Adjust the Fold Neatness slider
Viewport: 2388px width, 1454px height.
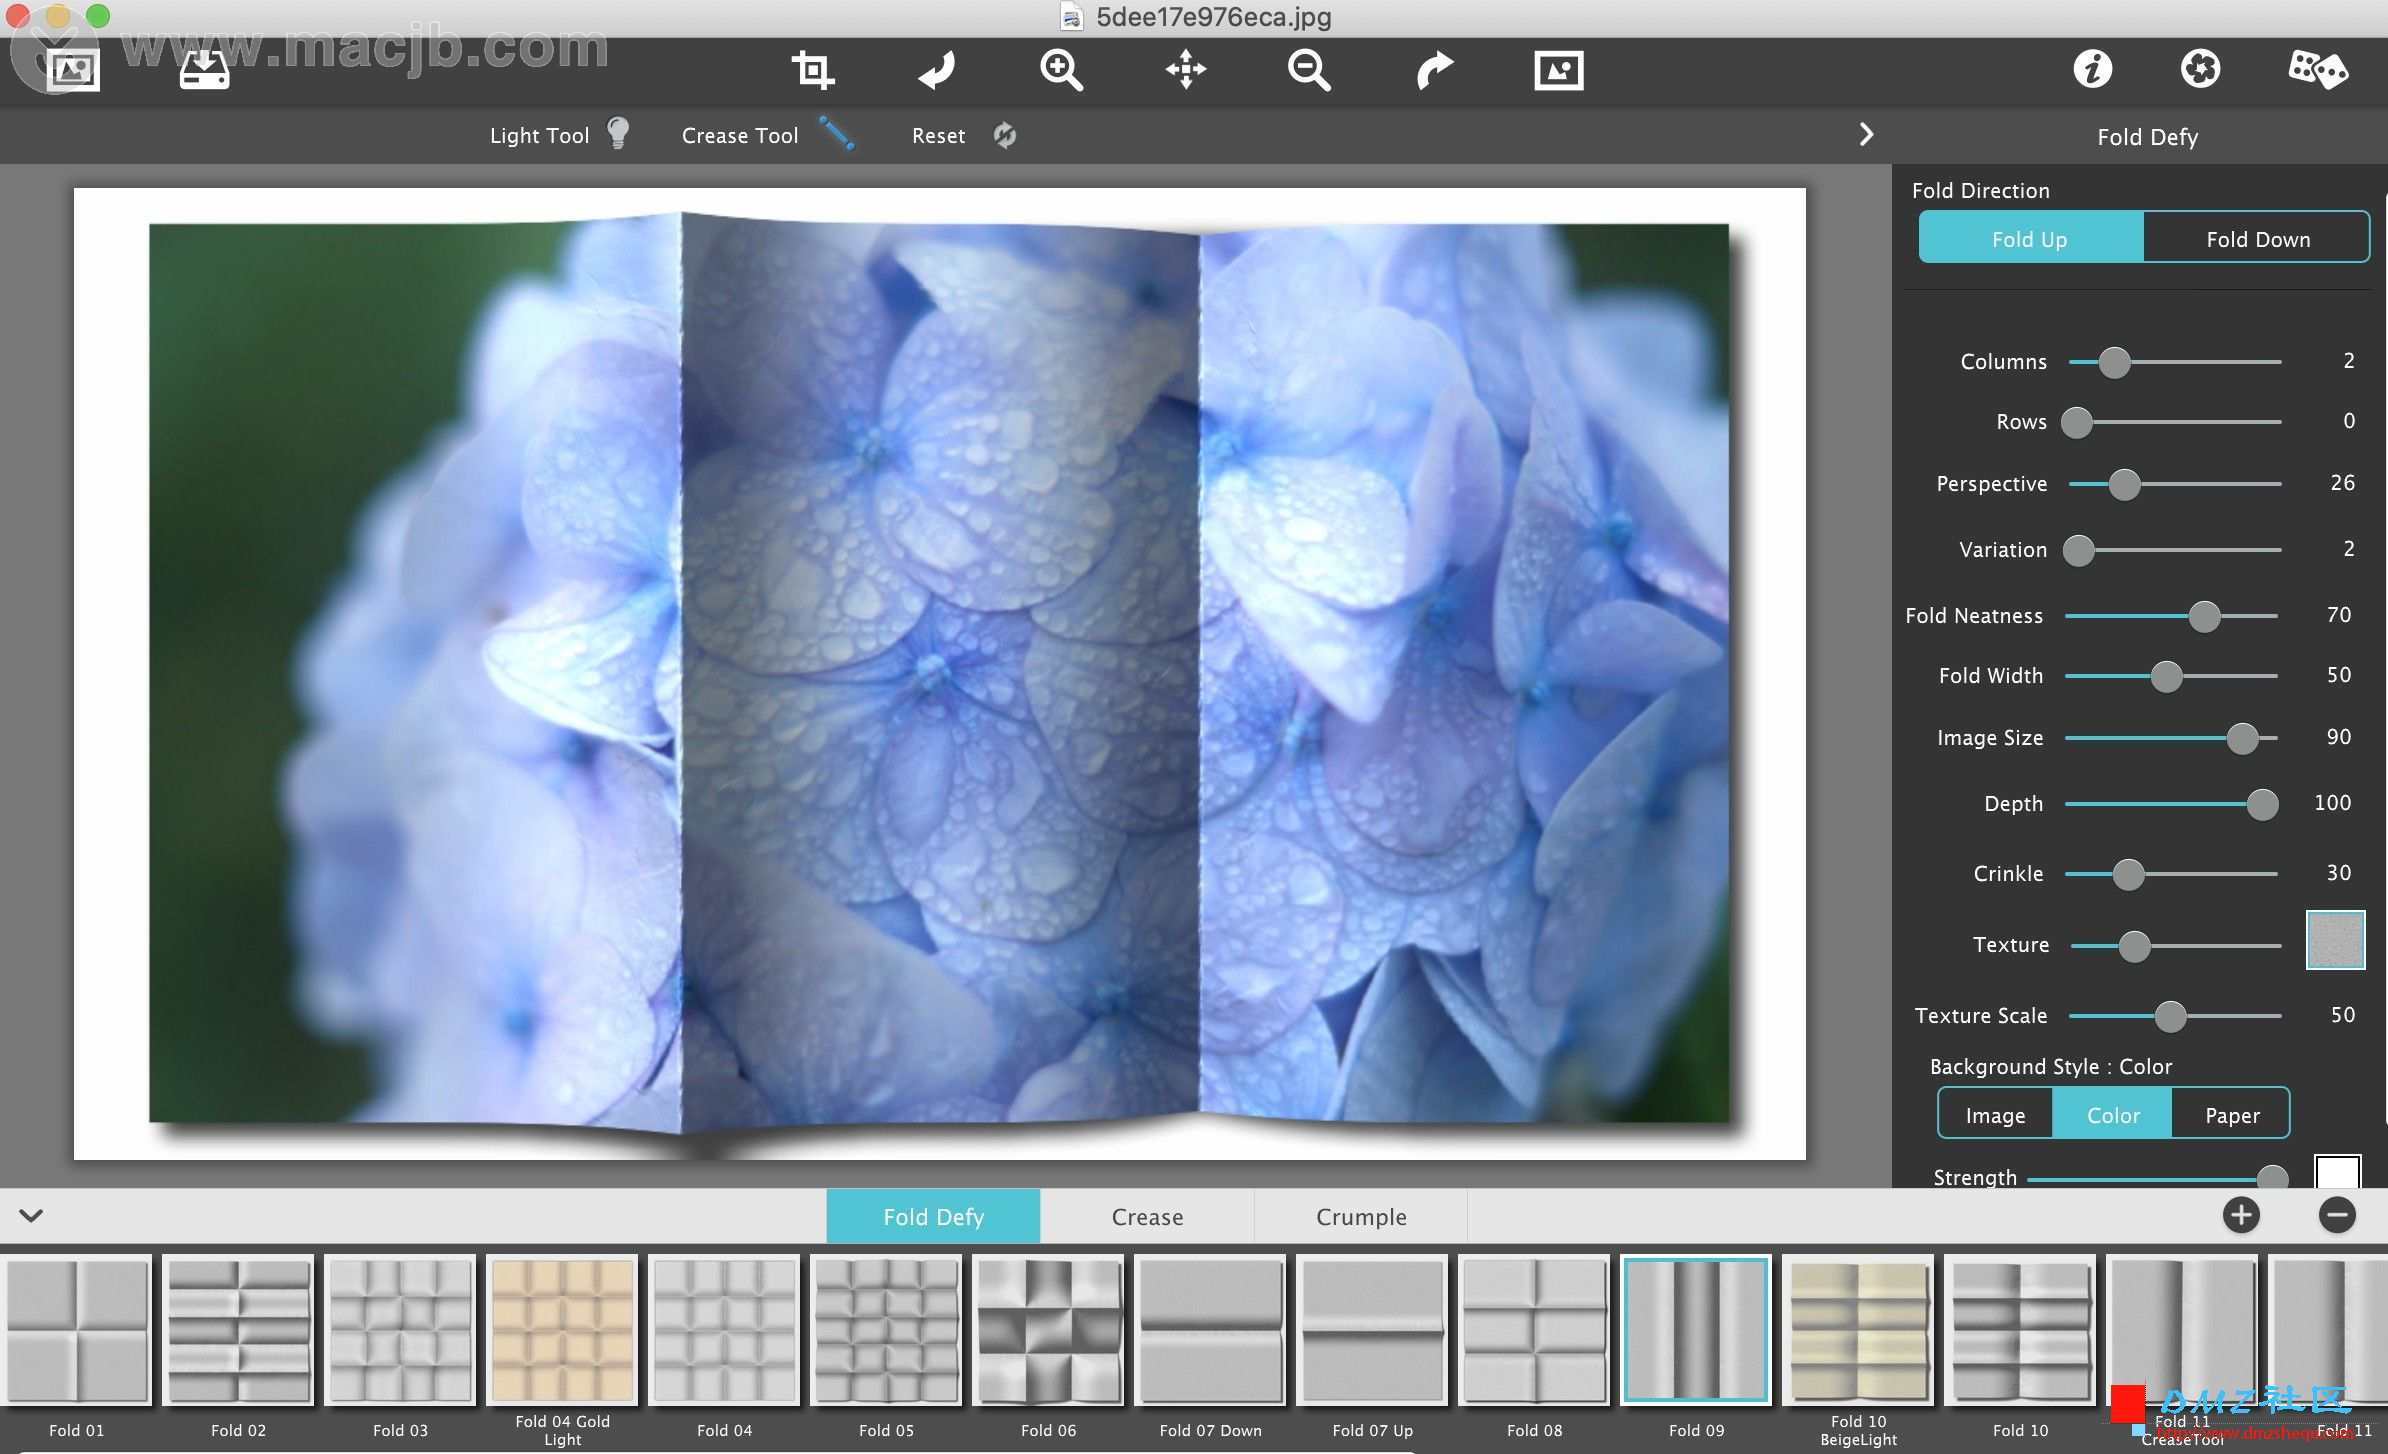click(2172, 616)
